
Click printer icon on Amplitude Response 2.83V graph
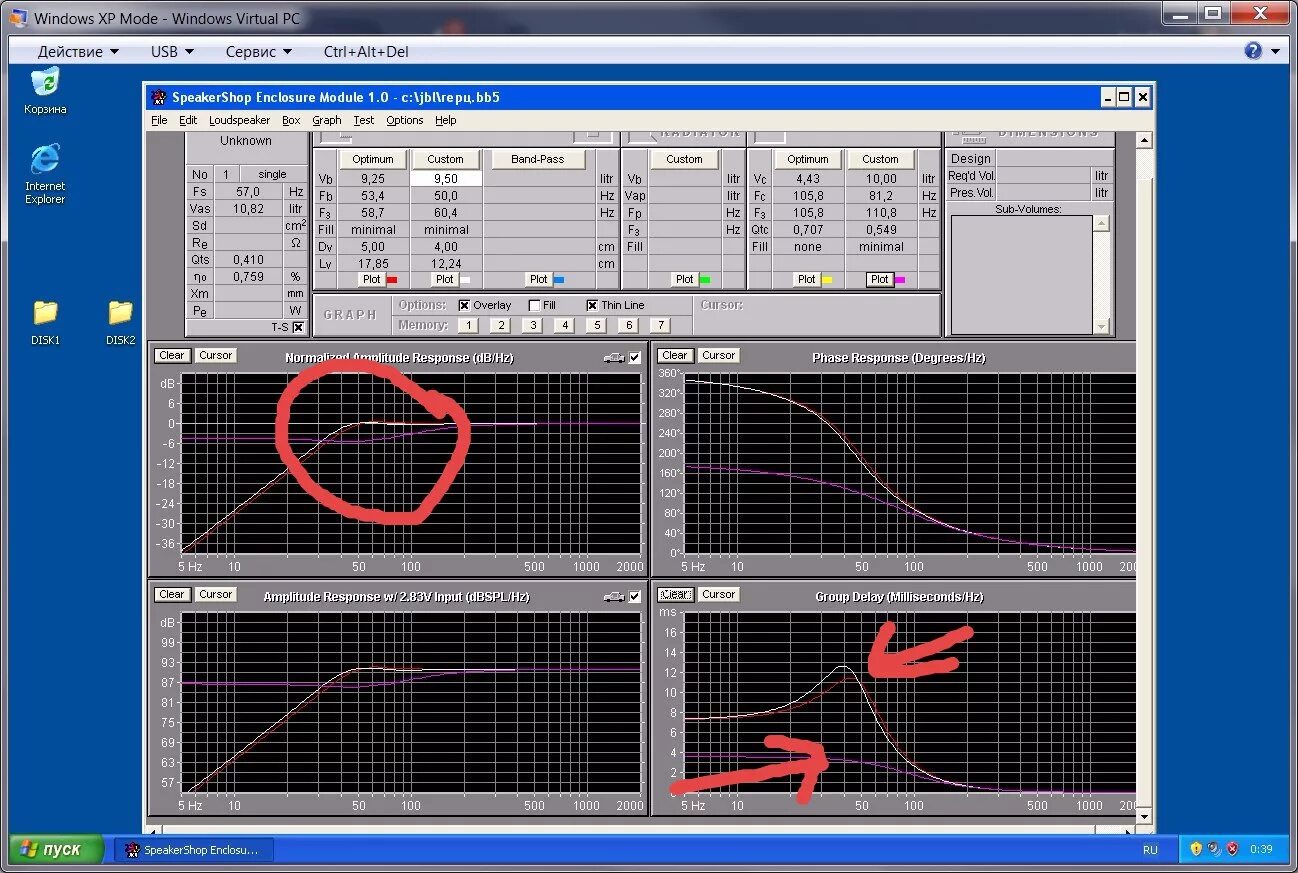[613, 596]
